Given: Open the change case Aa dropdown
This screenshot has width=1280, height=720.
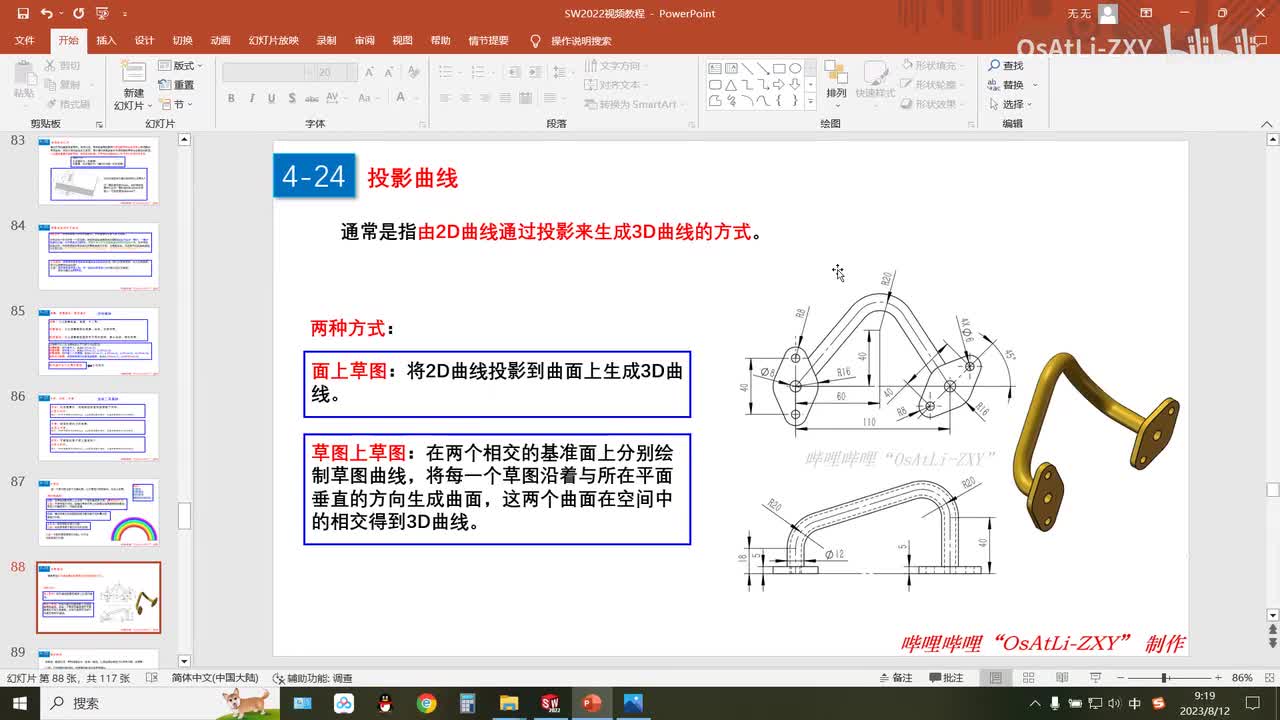Looking at the screenshot, I should pyautogui.click(x=371, y=98).
